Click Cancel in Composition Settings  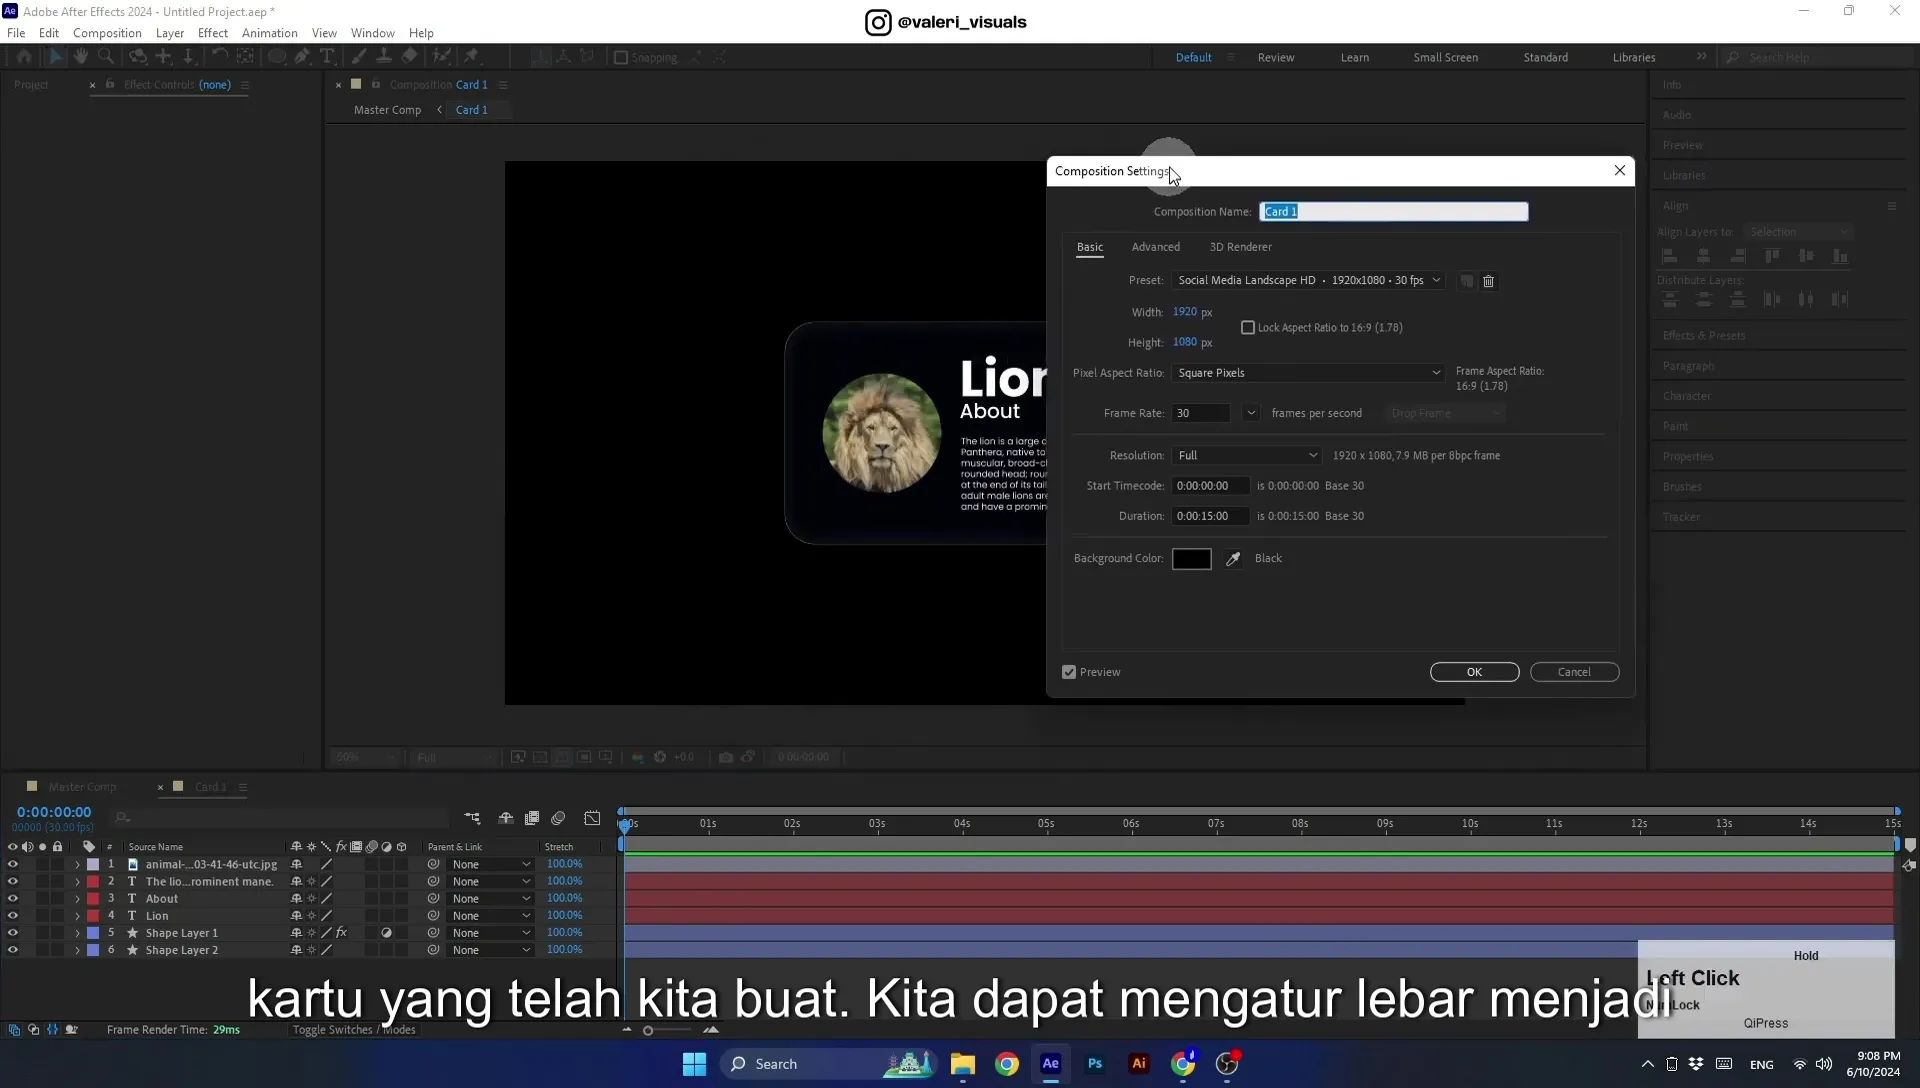click(x=1574, y=672)
